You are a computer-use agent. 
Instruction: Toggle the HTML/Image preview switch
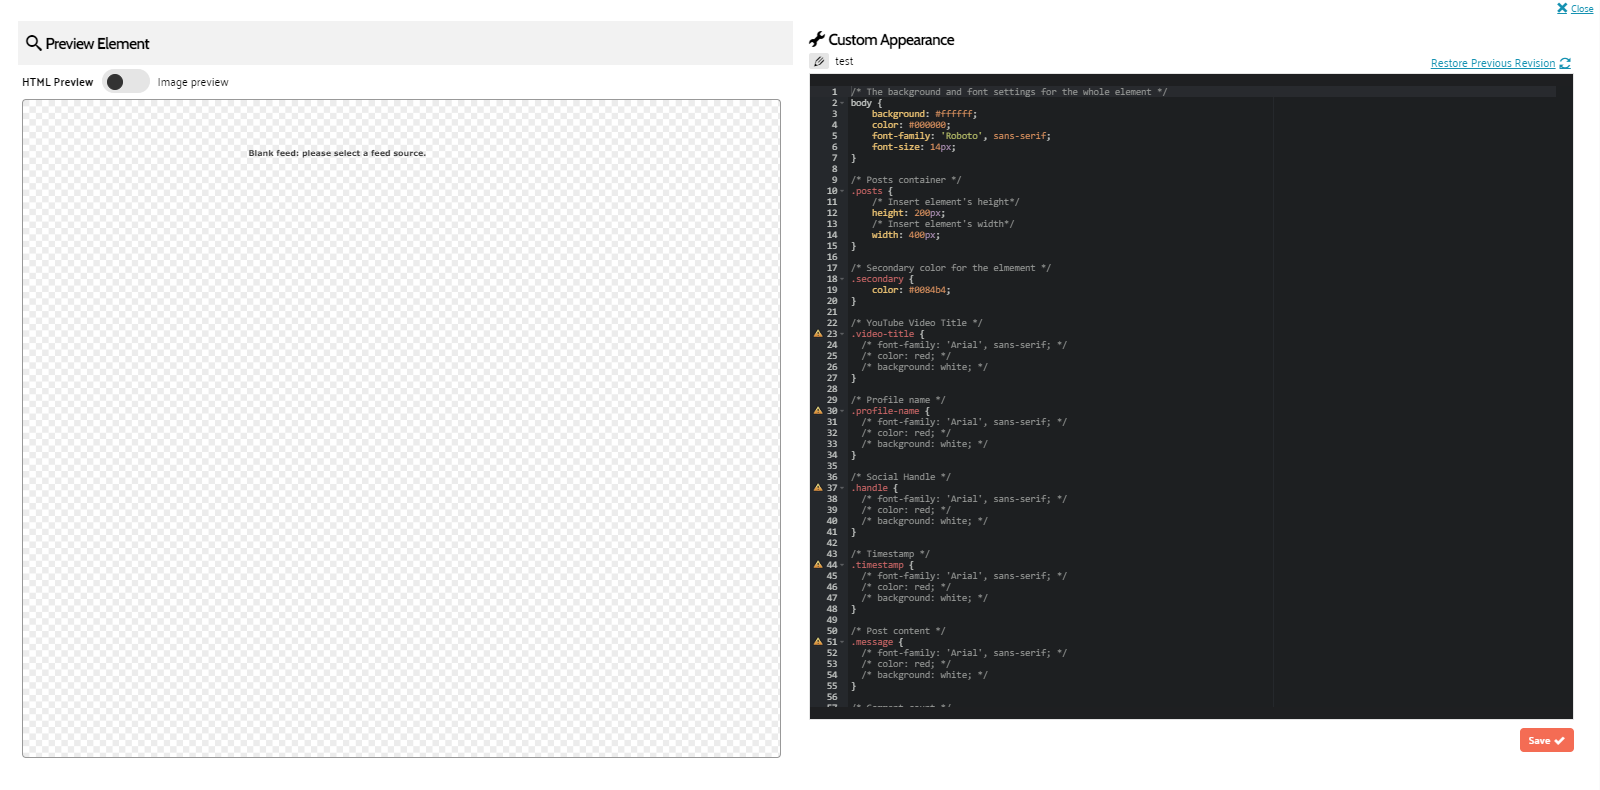point(125,82)
